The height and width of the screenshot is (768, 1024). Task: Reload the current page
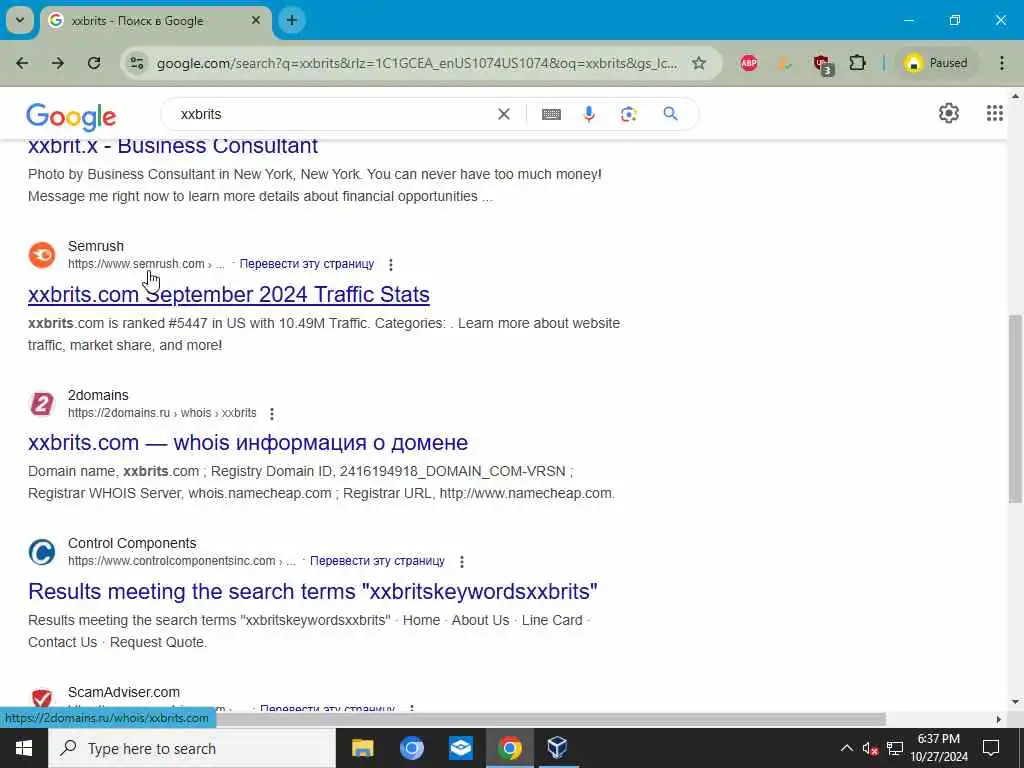[x=94, y=63]
